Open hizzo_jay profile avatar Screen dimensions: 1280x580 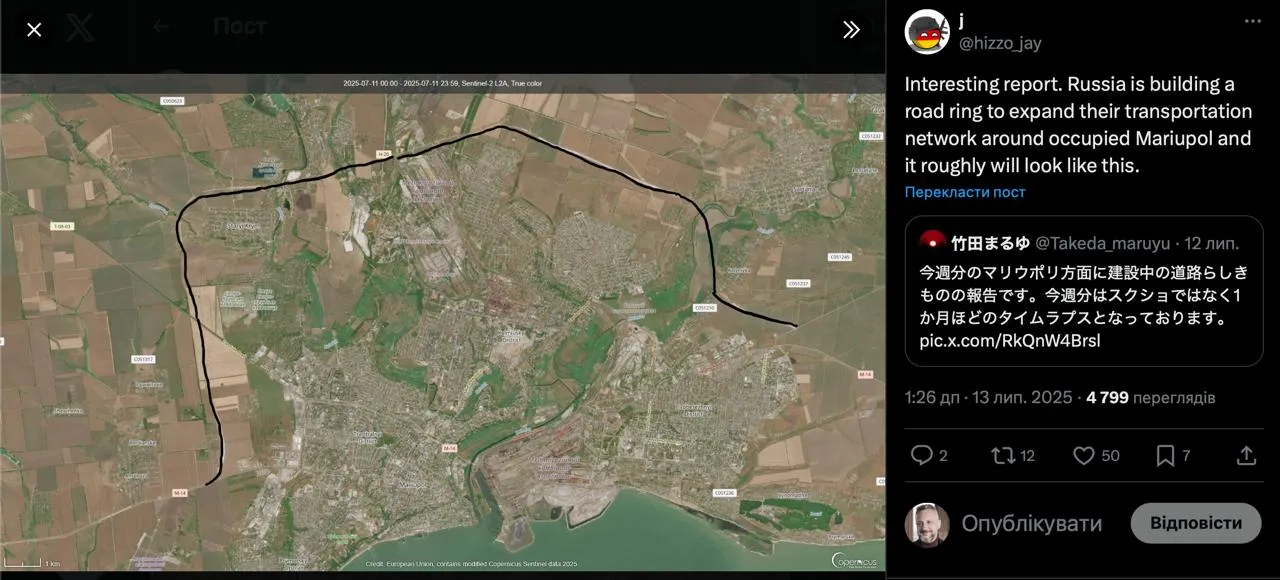pos(926,32)
